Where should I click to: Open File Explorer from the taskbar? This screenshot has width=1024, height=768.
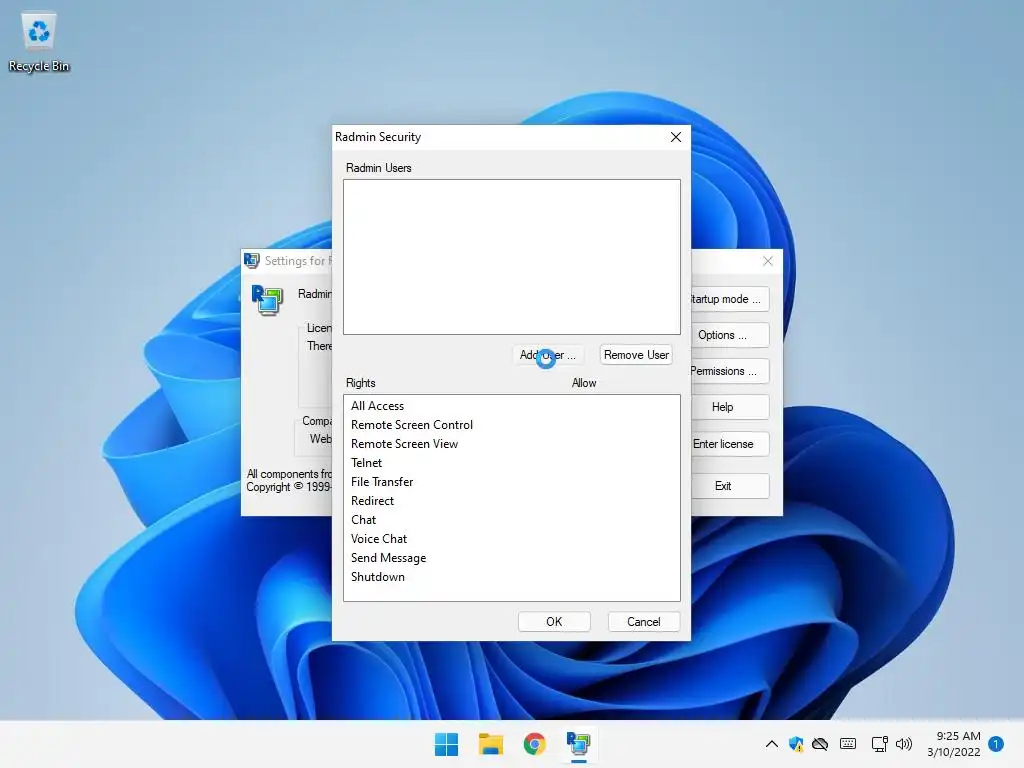tap(490, 744)
